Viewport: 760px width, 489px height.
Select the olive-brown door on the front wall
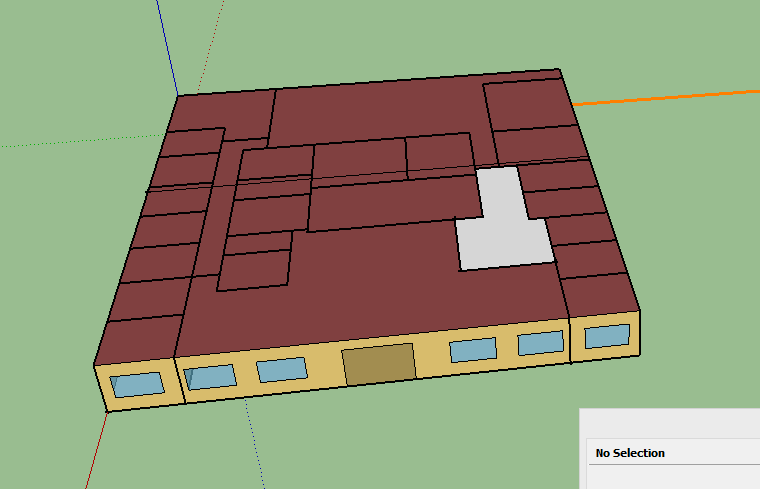click(x=379, y=364)
